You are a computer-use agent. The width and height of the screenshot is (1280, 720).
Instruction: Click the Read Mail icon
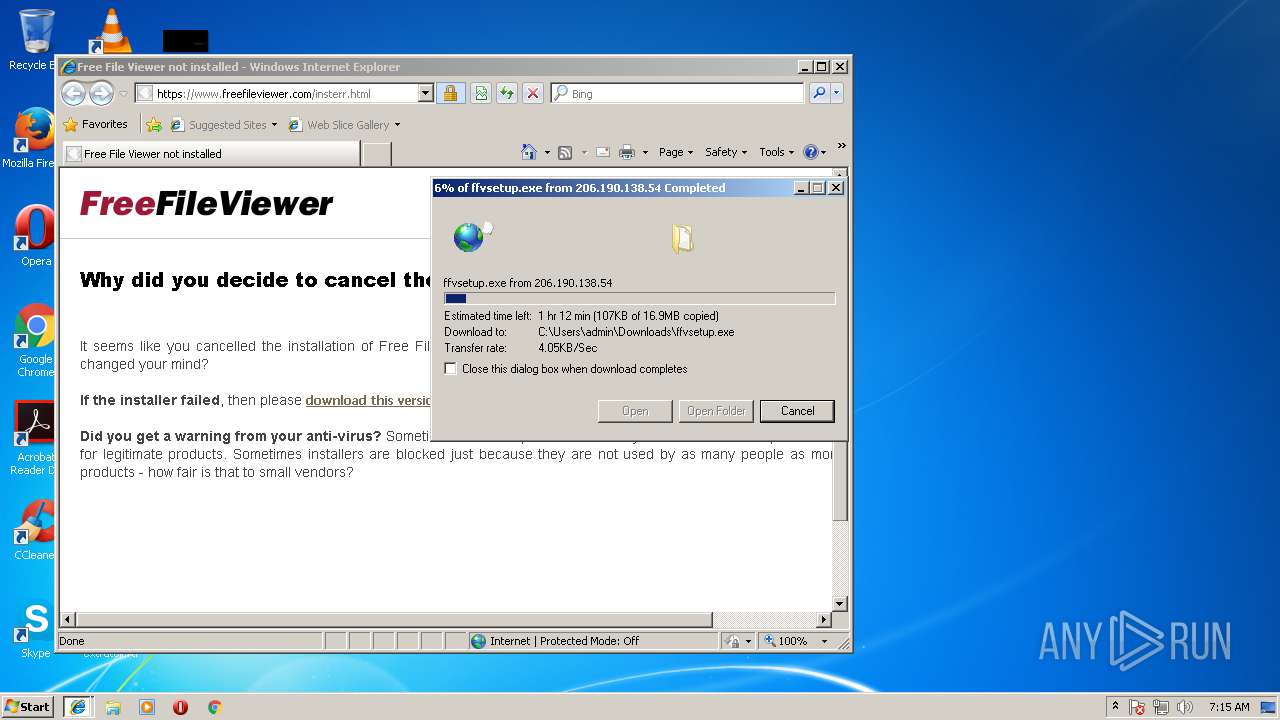point(603,152)
